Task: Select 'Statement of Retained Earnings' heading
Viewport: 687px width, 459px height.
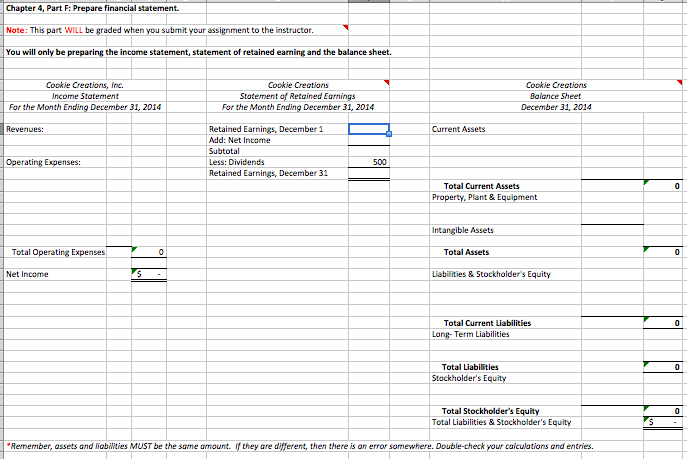Action: pyautogui.click(x=297, y=96)
